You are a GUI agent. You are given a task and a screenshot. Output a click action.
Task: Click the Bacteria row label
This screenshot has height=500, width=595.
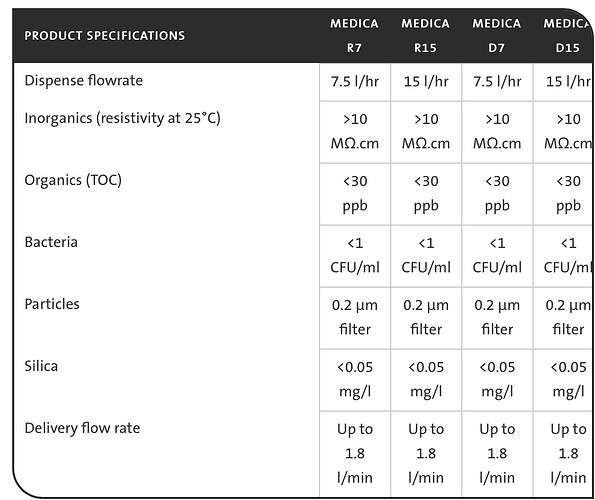coord(51,242)
